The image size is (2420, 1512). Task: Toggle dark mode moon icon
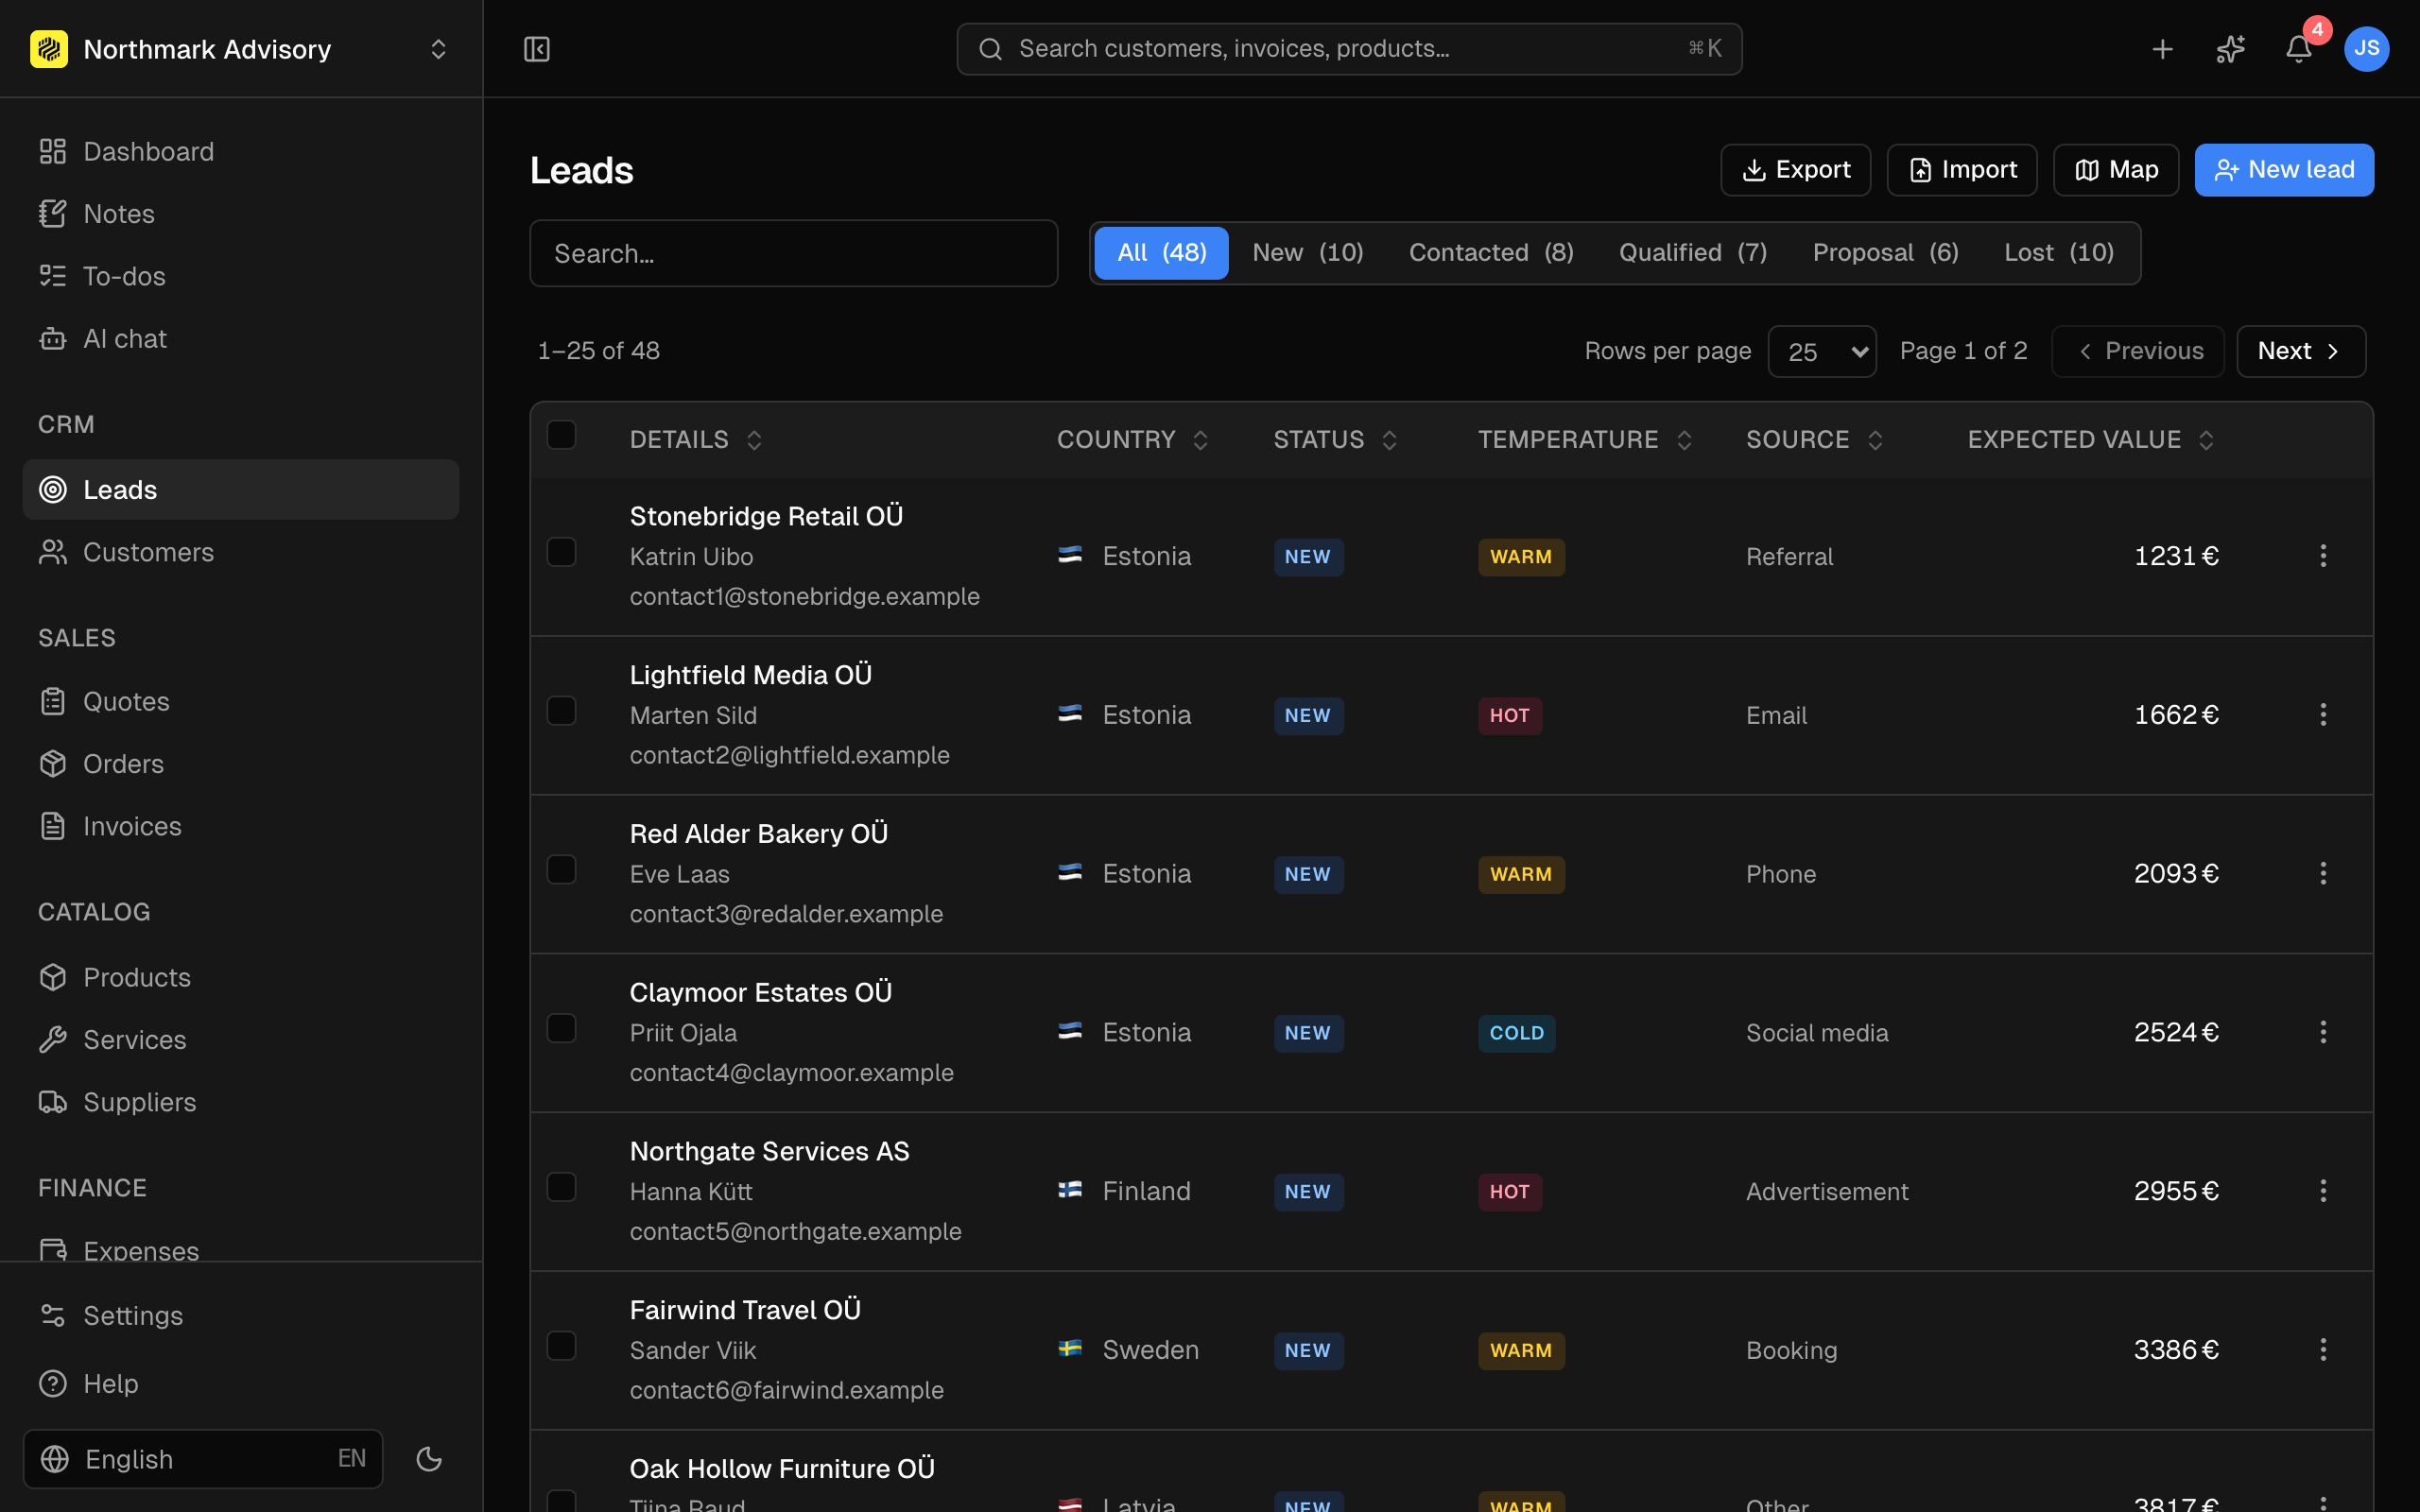click(429, 1459)
